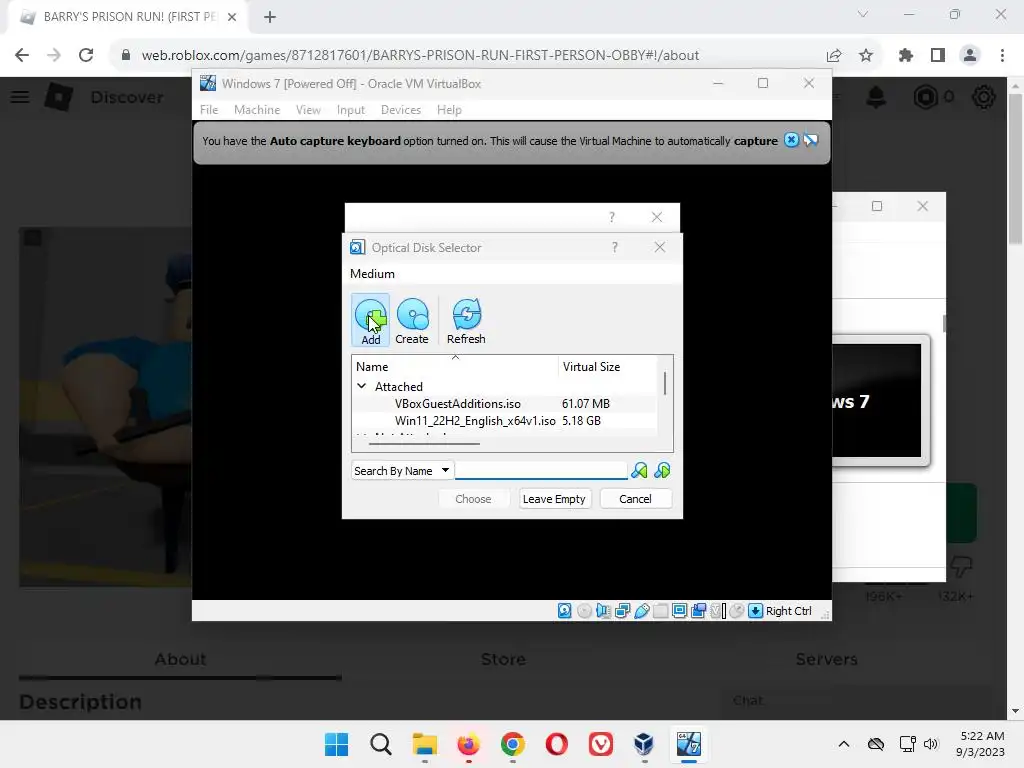This screenshot has width=1024, height=768.
Task: Open the Roblox settings gear
Action: [x=984, y=97]
